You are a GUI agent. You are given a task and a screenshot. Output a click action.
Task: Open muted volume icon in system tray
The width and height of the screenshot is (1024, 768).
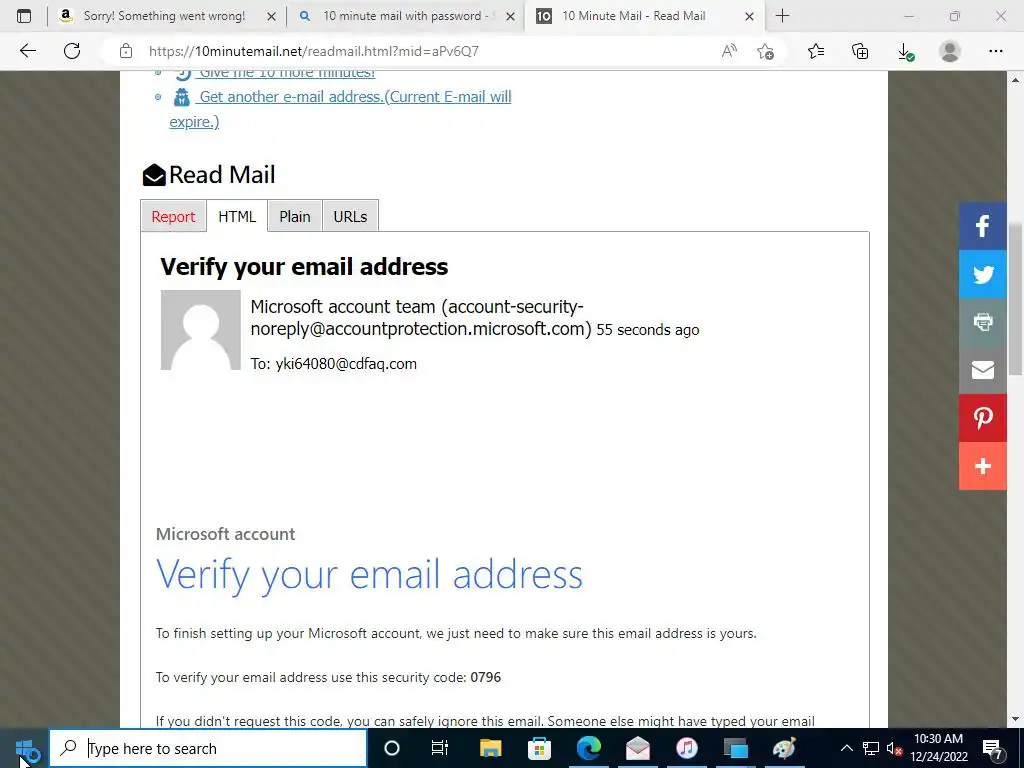(x=894, y=748)
